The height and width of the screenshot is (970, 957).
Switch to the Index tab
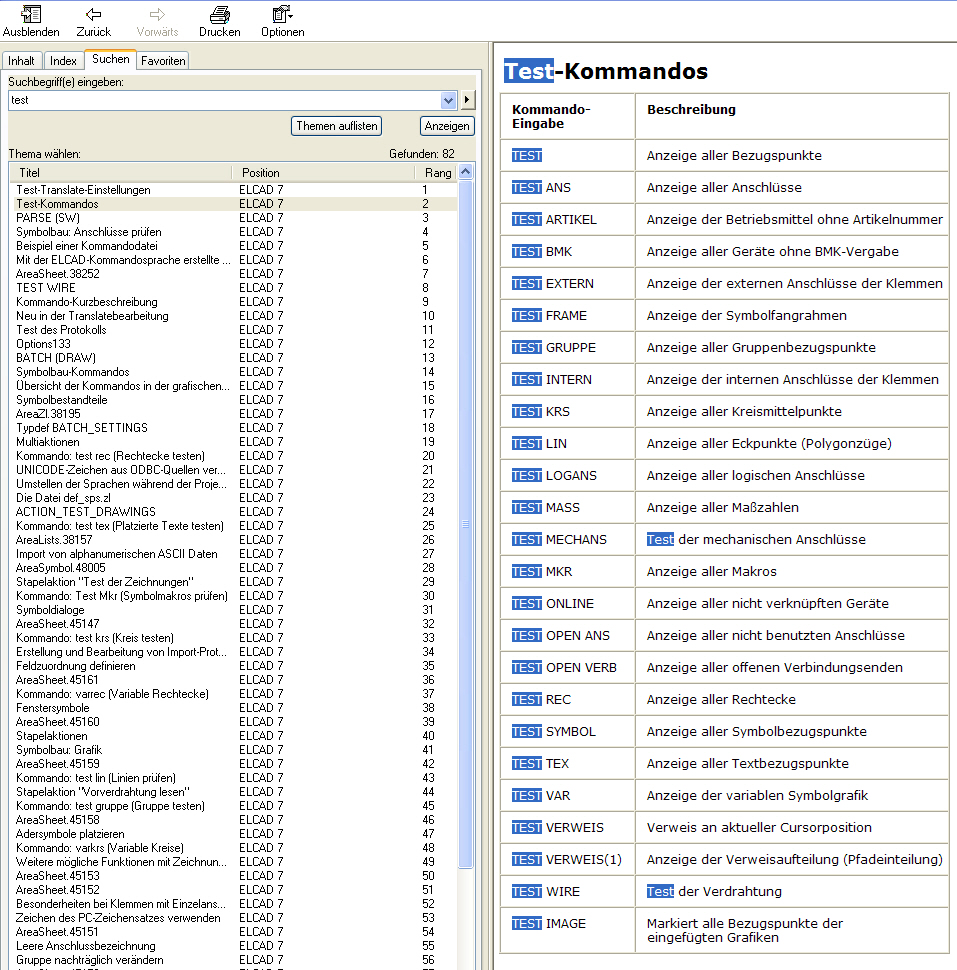(x=63, y=61)
